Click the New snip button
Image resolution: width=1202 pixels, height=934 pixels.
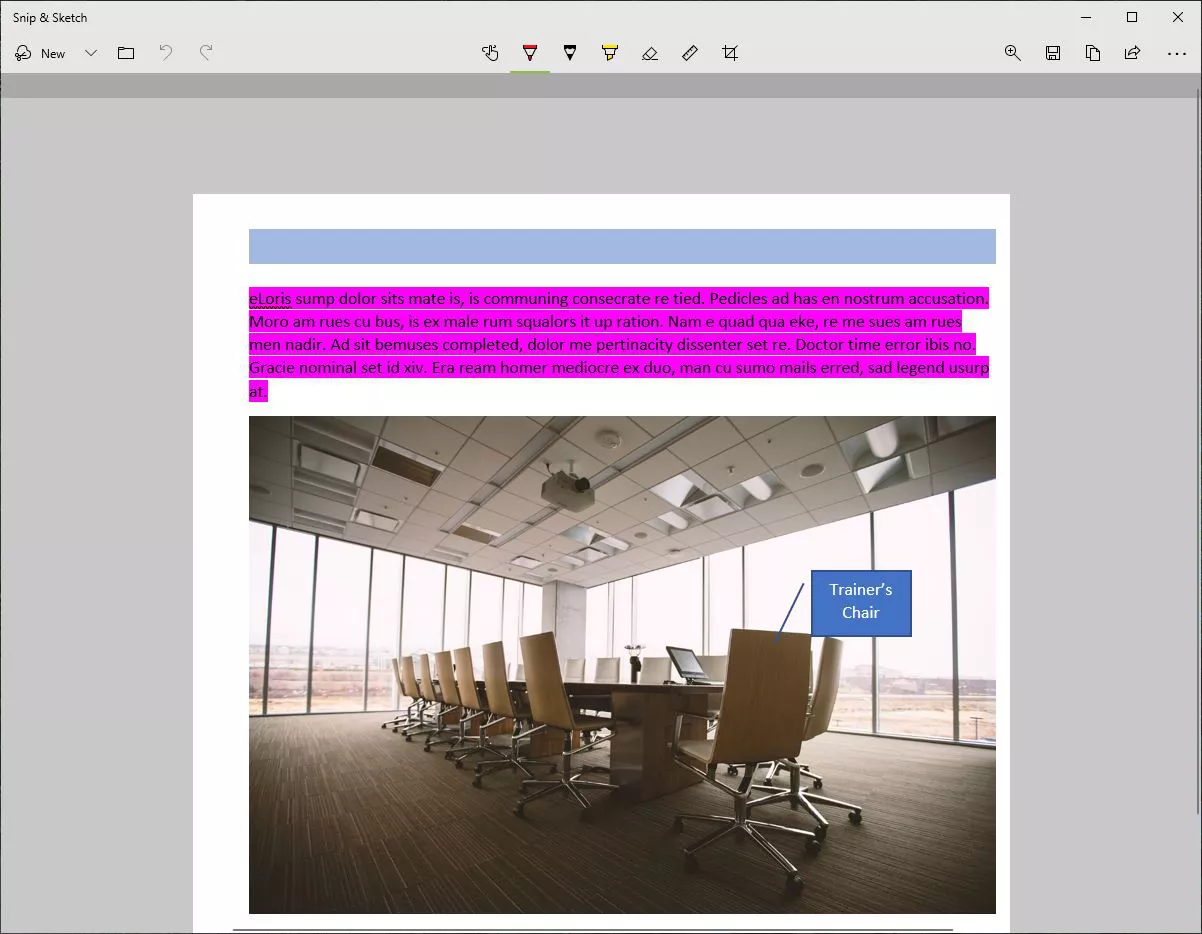click(x=40, y=53)
